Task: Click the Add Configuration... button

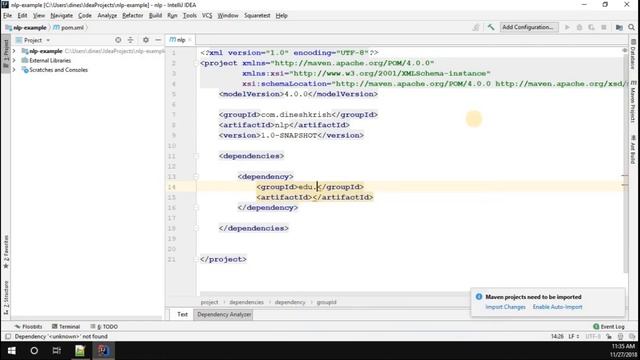Action: point(529,27)
